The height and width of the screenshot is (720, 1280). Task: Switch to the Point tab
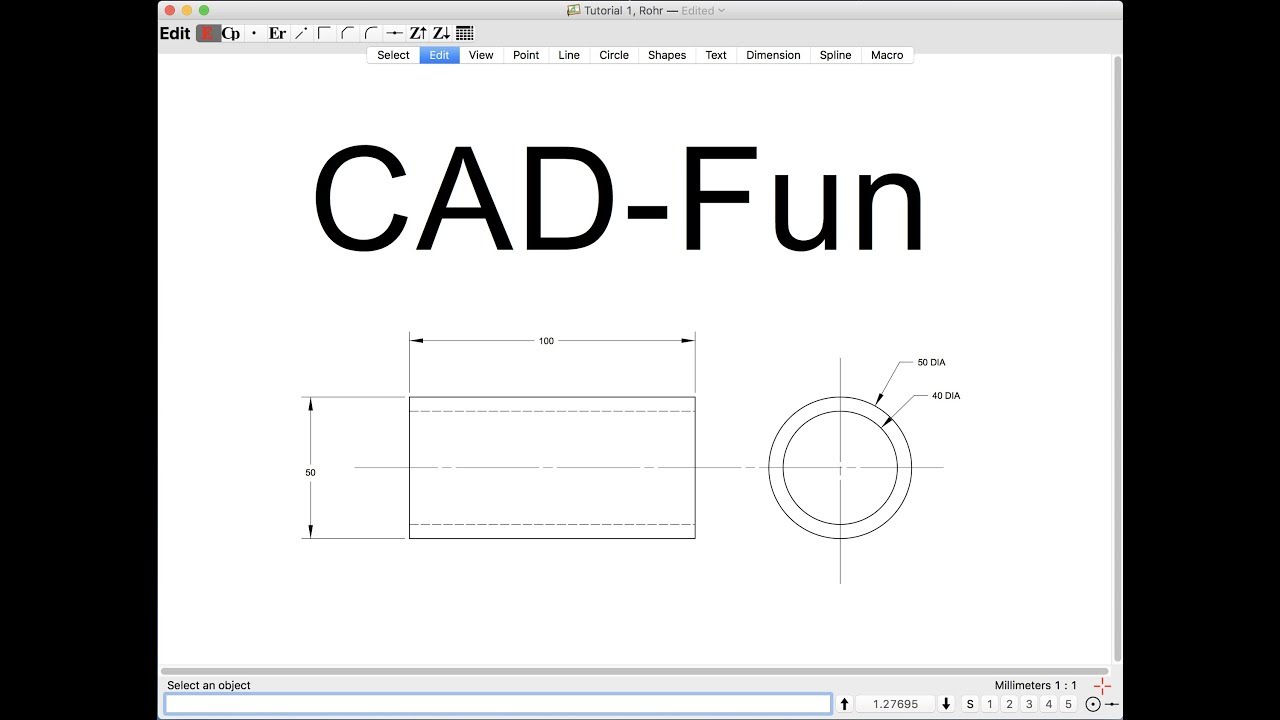[526, 55]
